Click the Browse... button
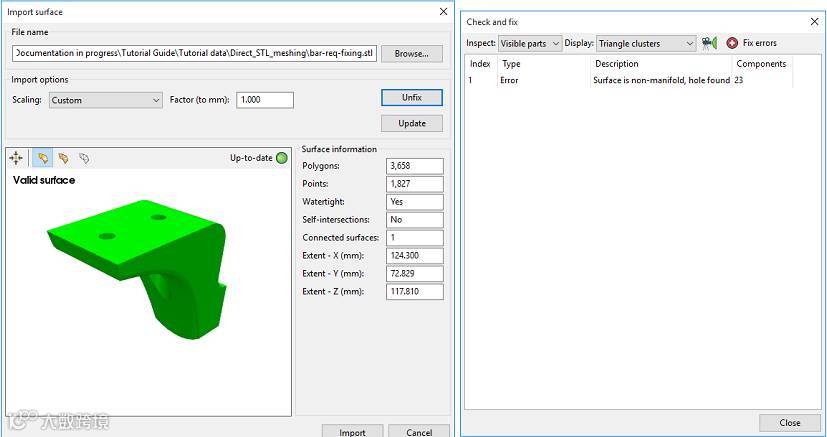This screenshot has width=827, height=437. click(x=411, y=54)
